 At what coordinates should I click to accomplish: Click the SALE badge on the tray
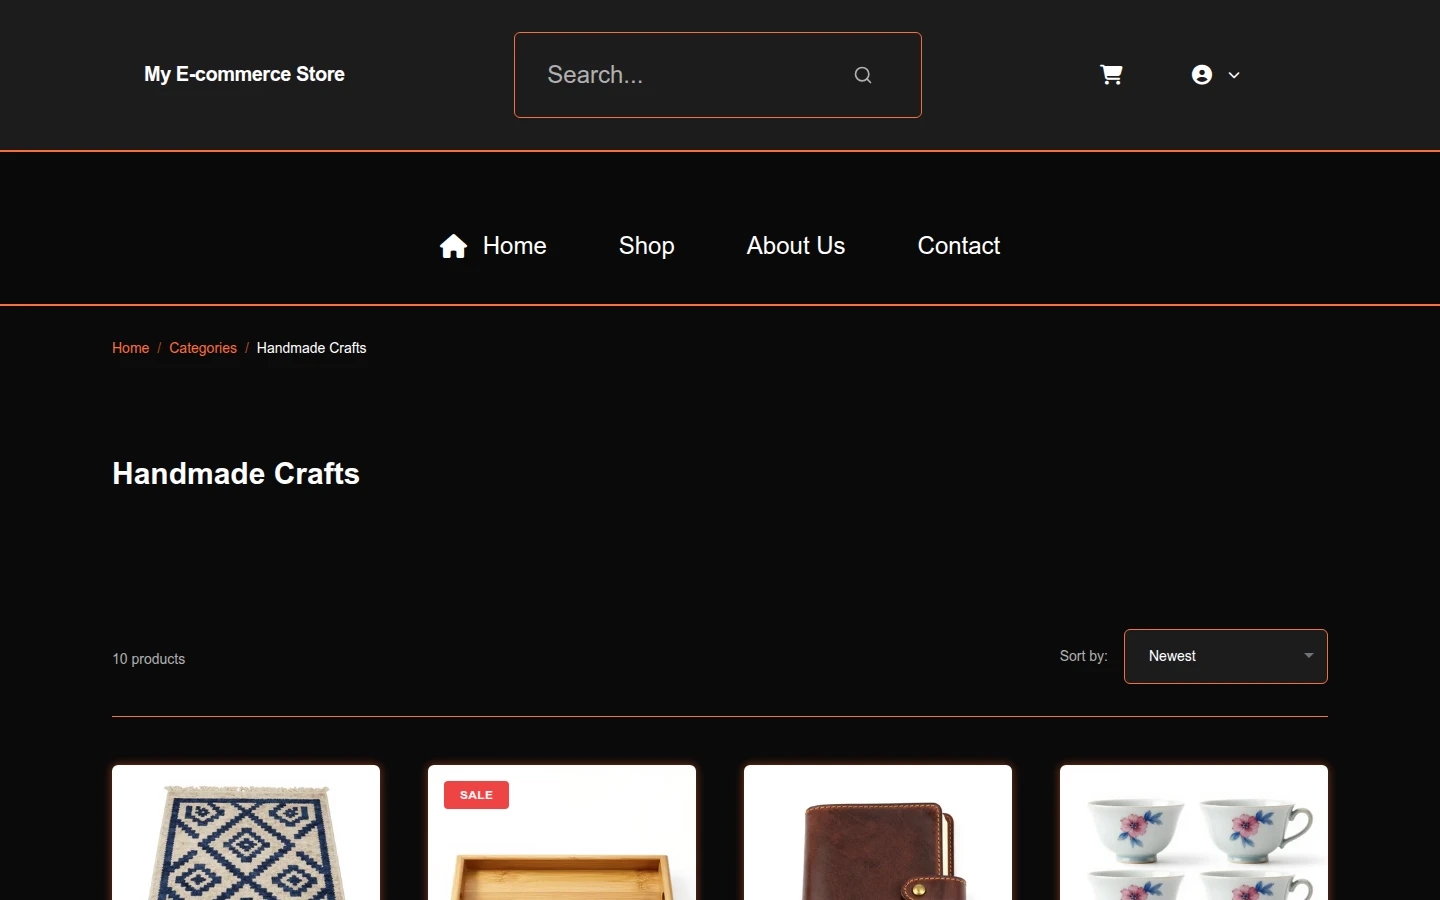tap(476, 795)
